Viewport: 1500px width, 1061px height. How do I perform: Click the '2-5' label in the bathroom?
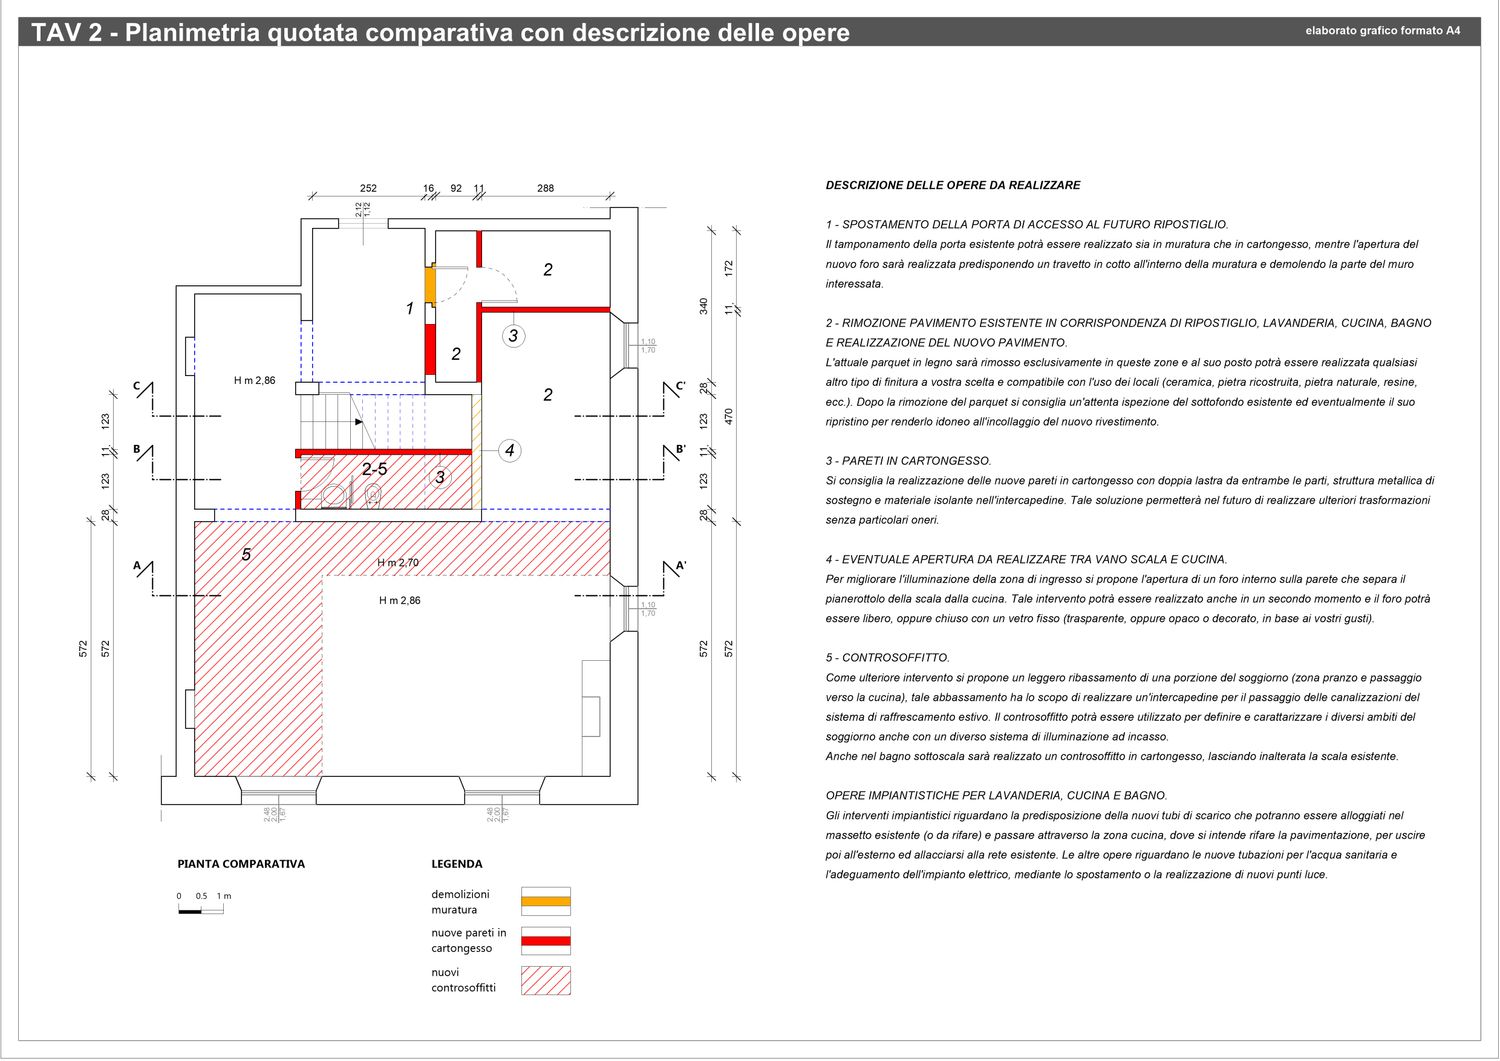(x=374, y=469)
